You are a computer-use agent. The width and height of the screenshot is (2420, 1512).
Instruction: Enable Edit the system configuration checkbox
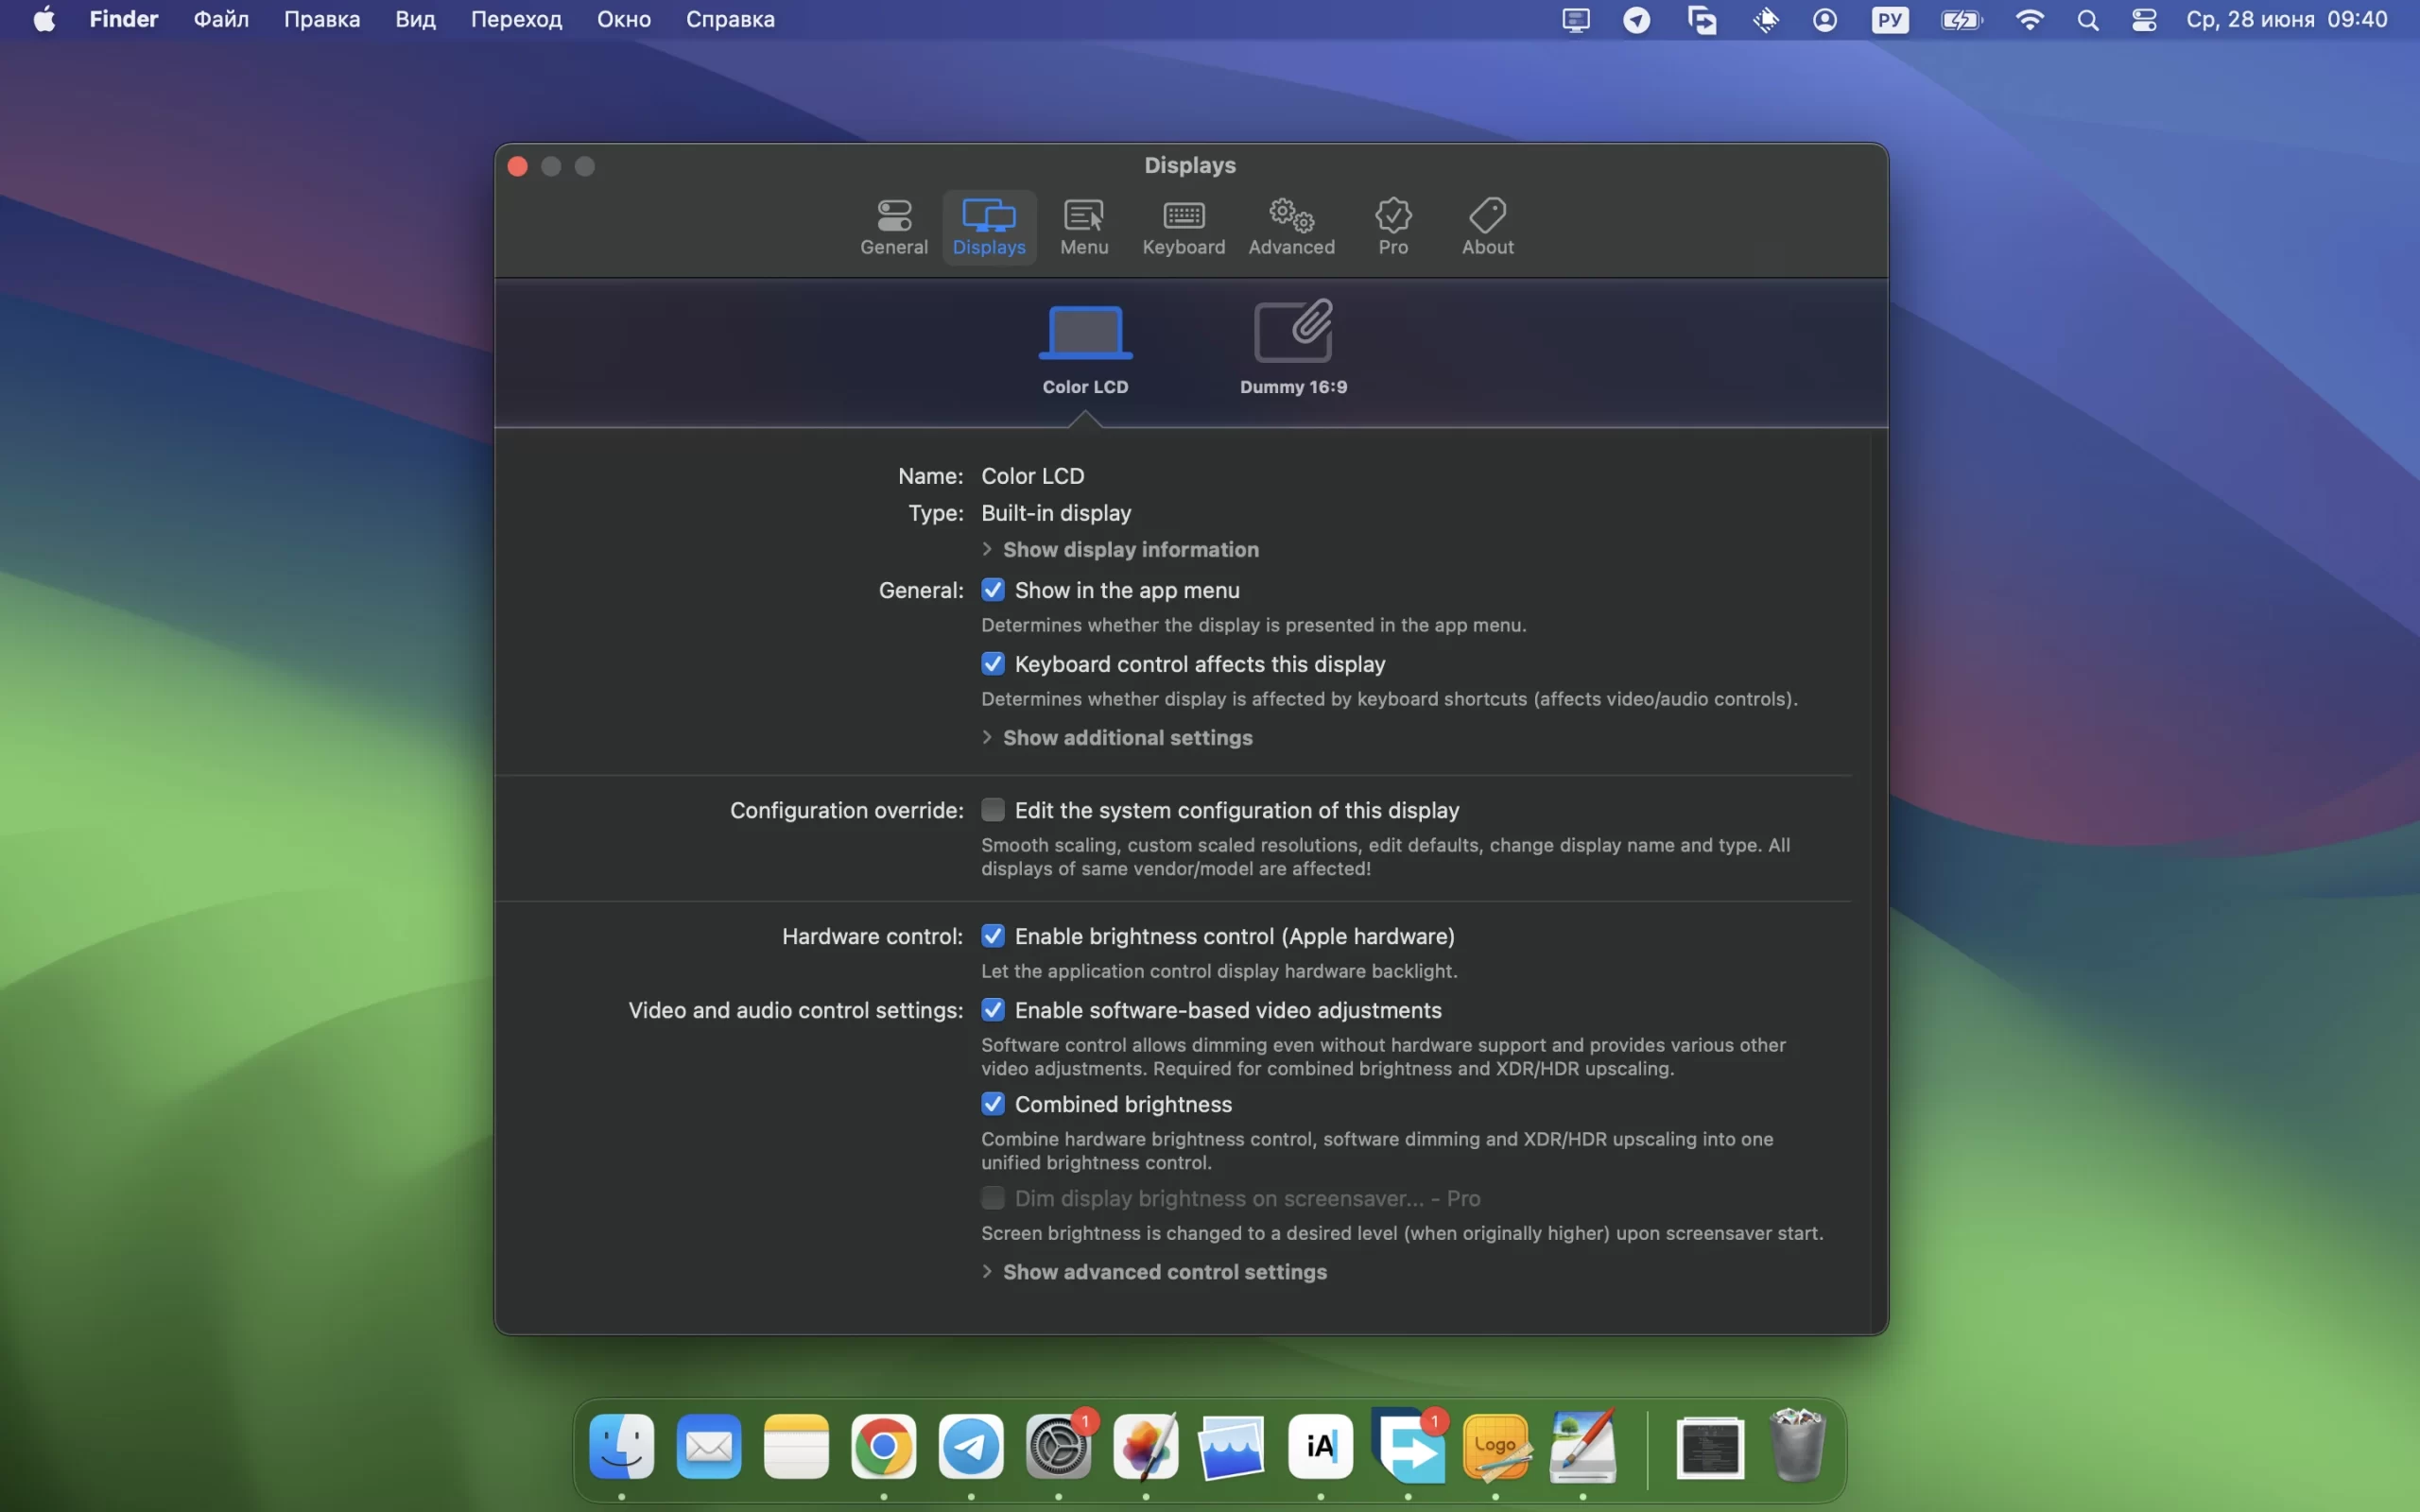[x=992, y=810]
